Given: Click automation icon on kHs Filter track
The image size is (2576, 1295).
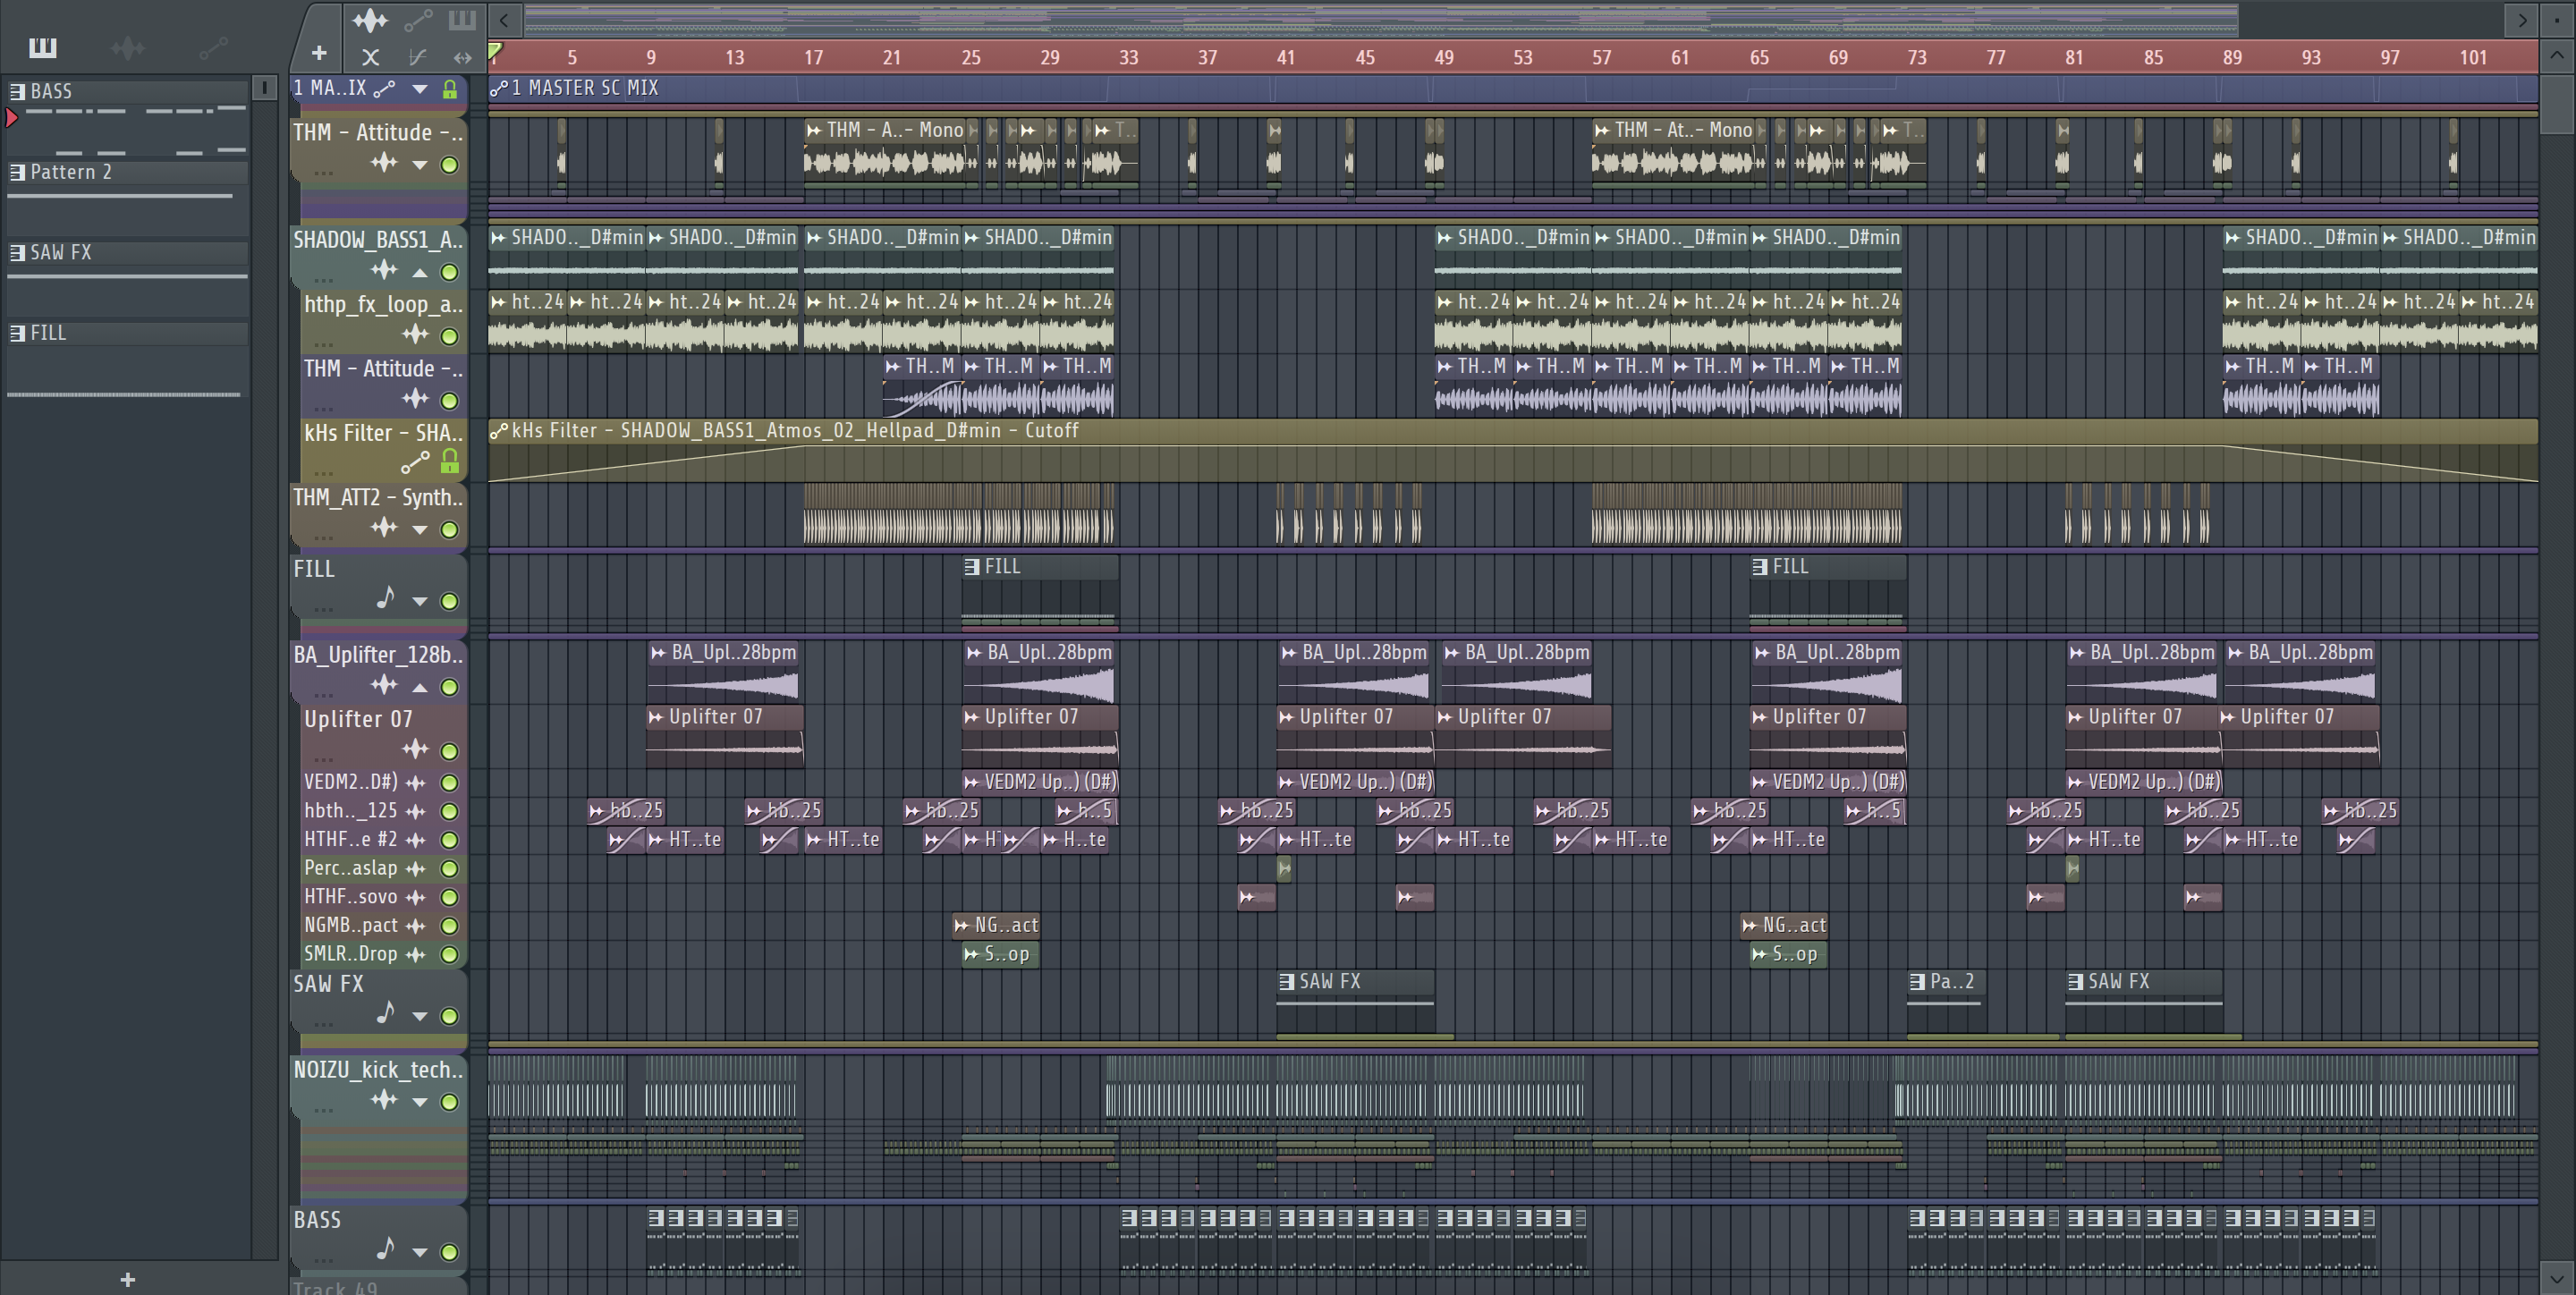Looking at the screenshot, I should point(415,462).
